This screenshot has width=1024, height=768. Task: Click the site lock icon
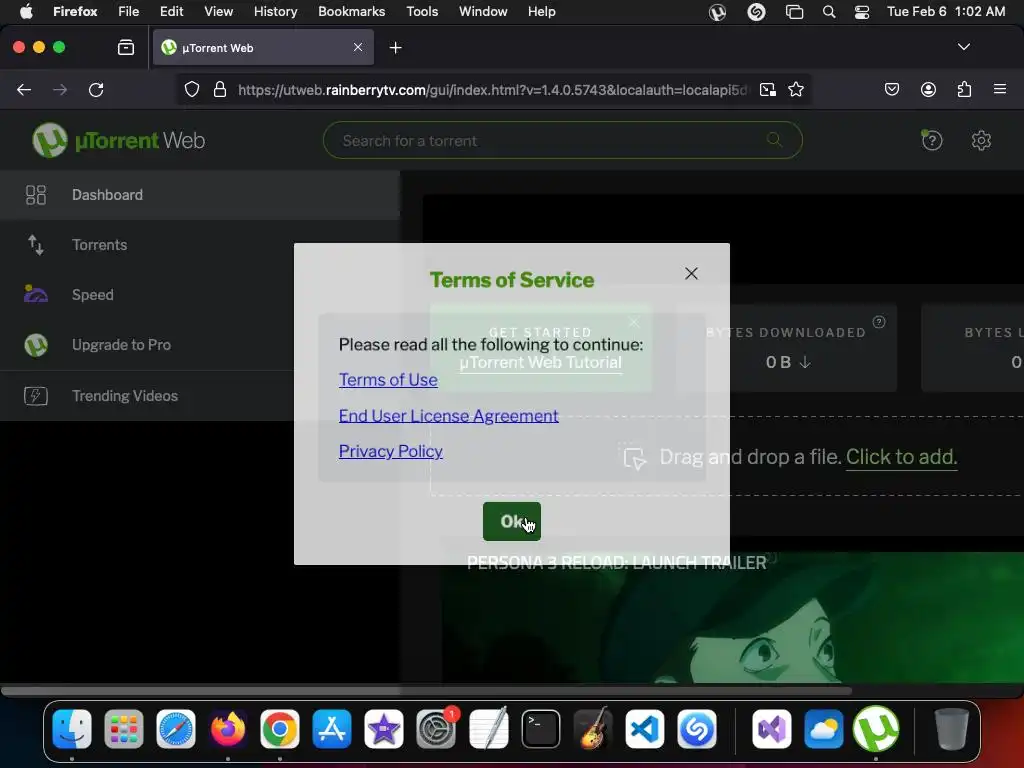pos(220,89)
